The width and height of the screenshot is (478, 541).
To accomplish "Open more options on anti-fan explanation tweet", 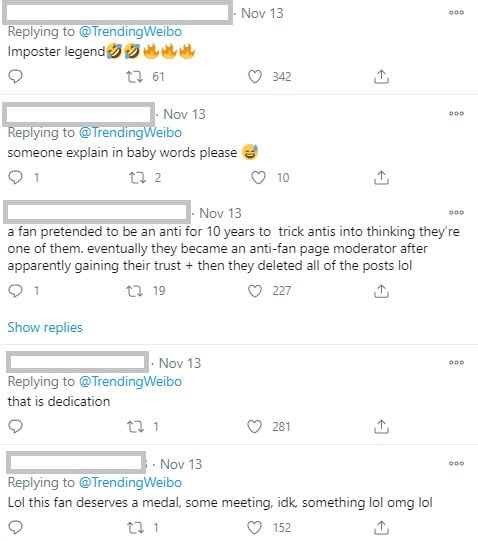I will tap(456, 212).
